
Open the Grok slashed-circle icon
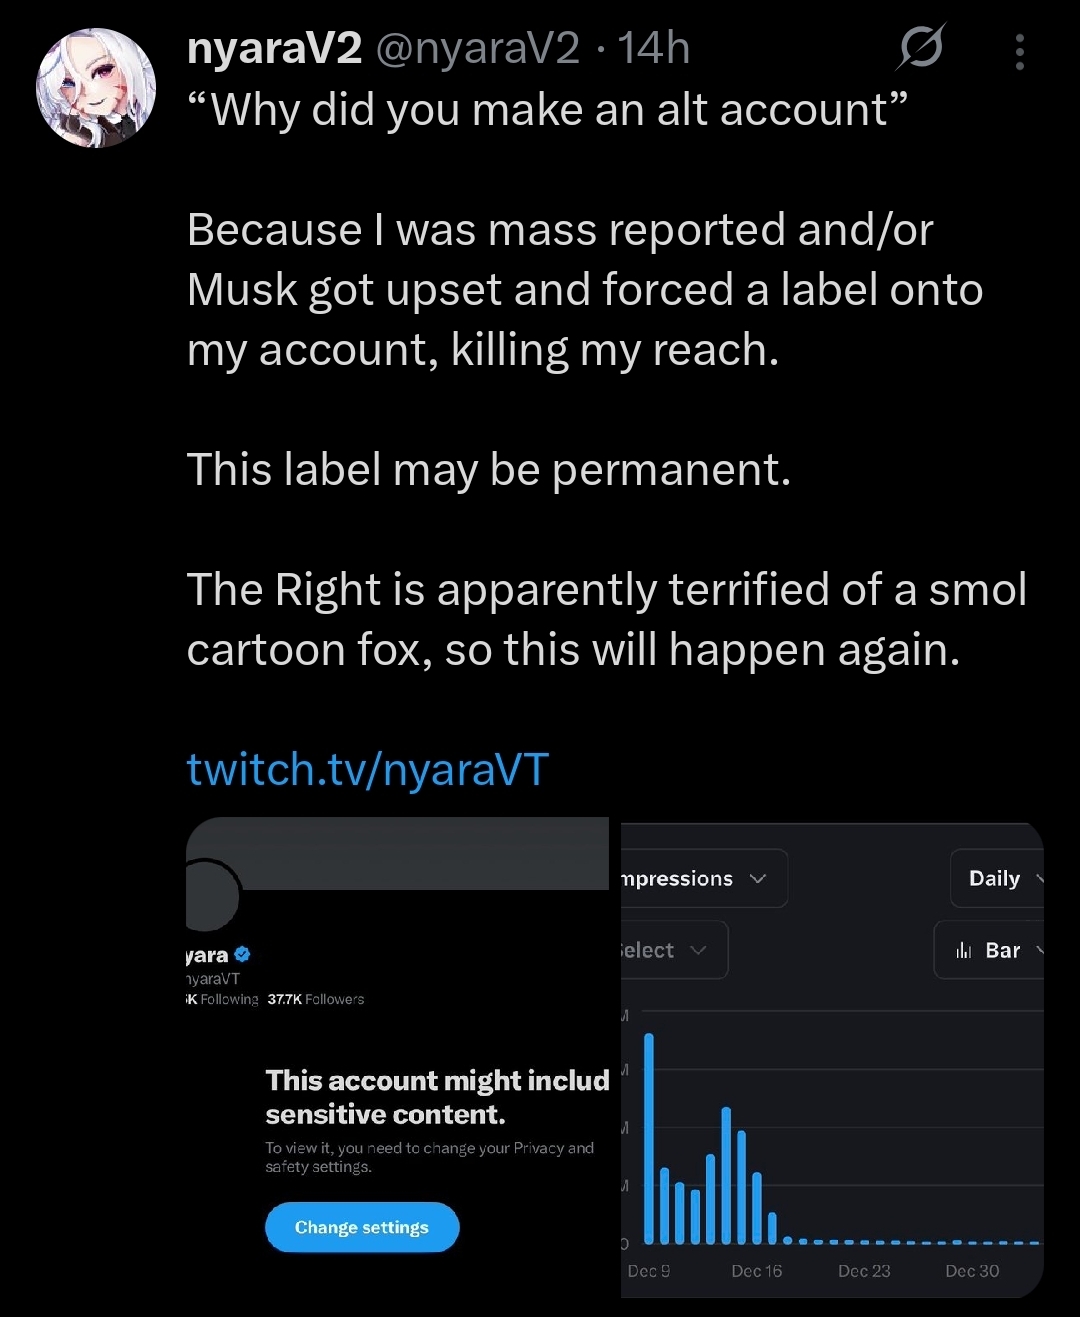pyautogui.click(x=920, y=47)
